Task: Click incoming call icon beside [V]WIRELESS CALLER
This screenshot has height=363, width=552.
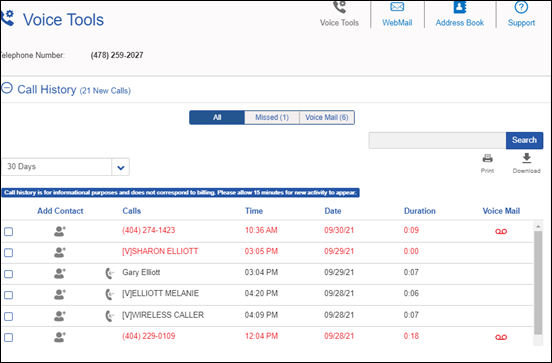Action: point(110,316)
